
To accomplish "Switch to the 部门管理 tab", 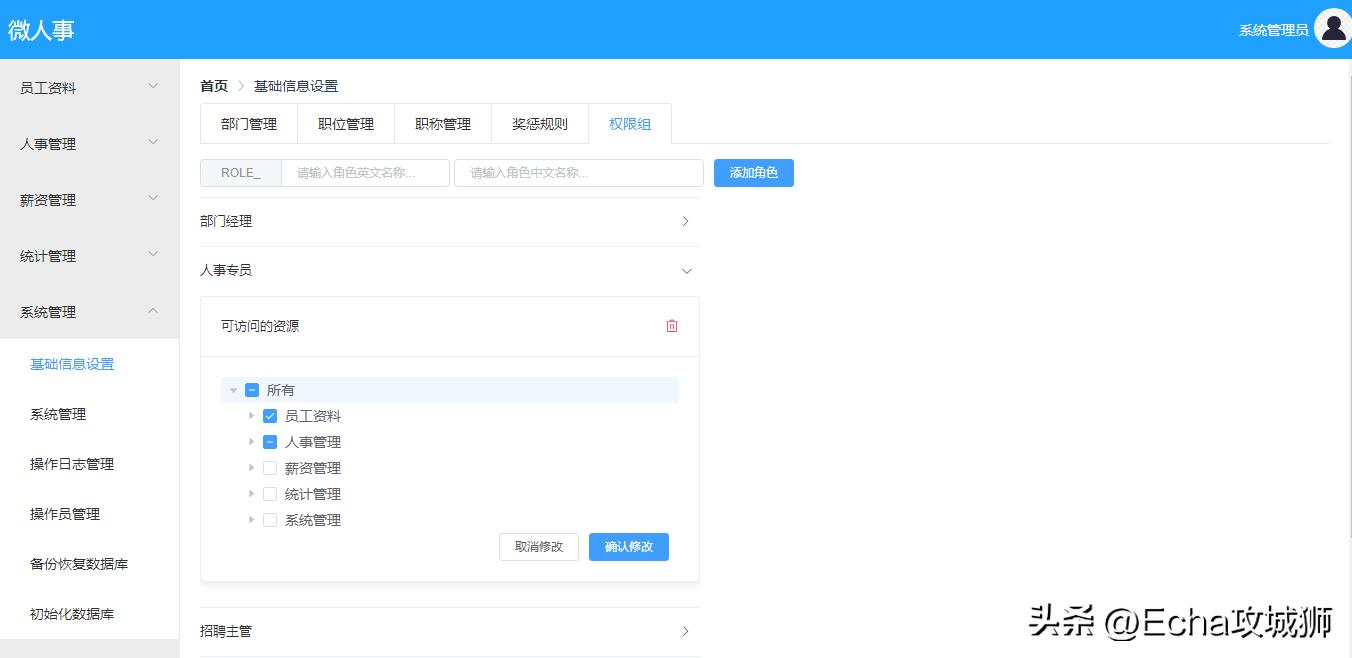I will tap(248, 123).
